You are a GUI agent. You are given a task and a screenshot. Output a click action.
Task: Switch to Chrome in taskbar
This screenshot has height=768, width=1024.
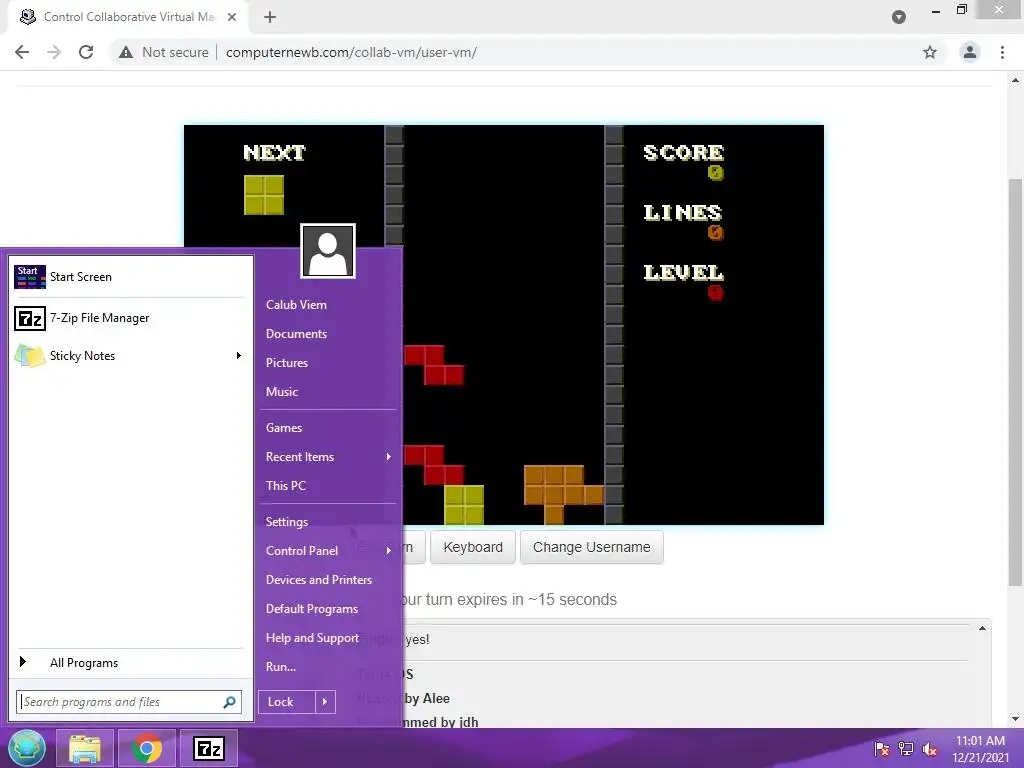tap(147, 748)
